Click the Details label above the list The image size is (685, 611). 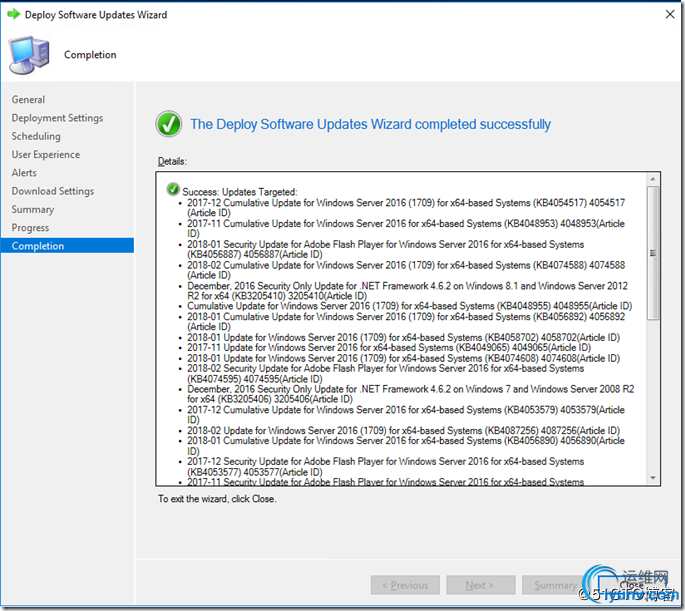pos(172,161)
